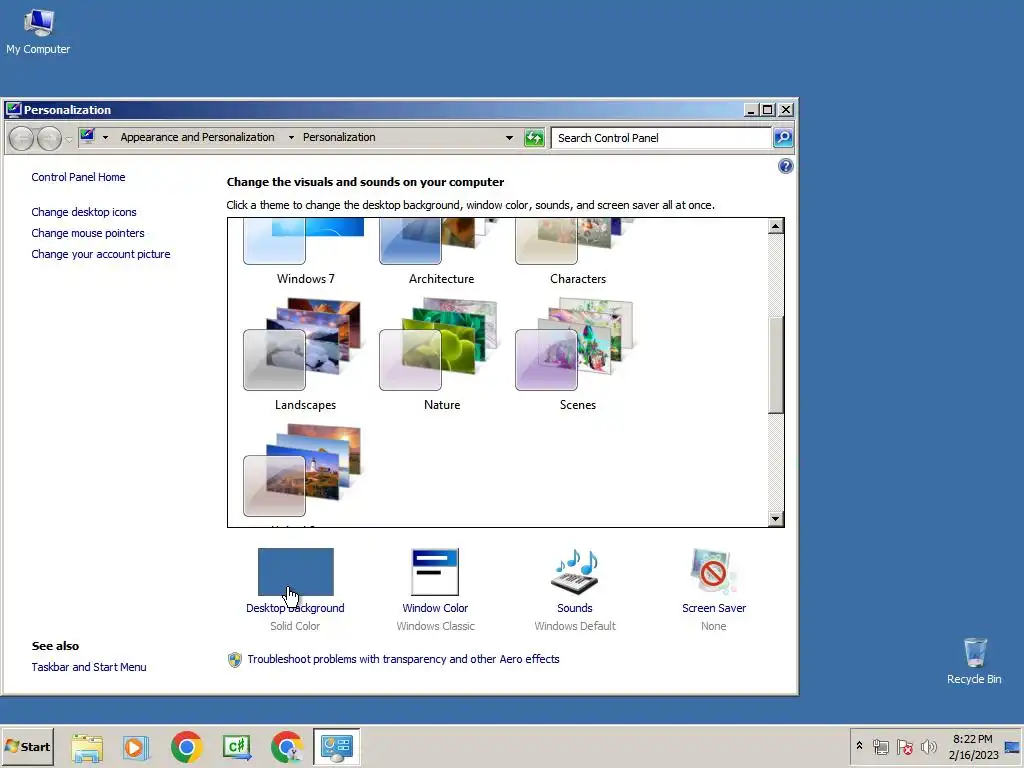Open Screen Saver icon
Viewport: 1024px width, 768px height.
(x=713, y=572)
